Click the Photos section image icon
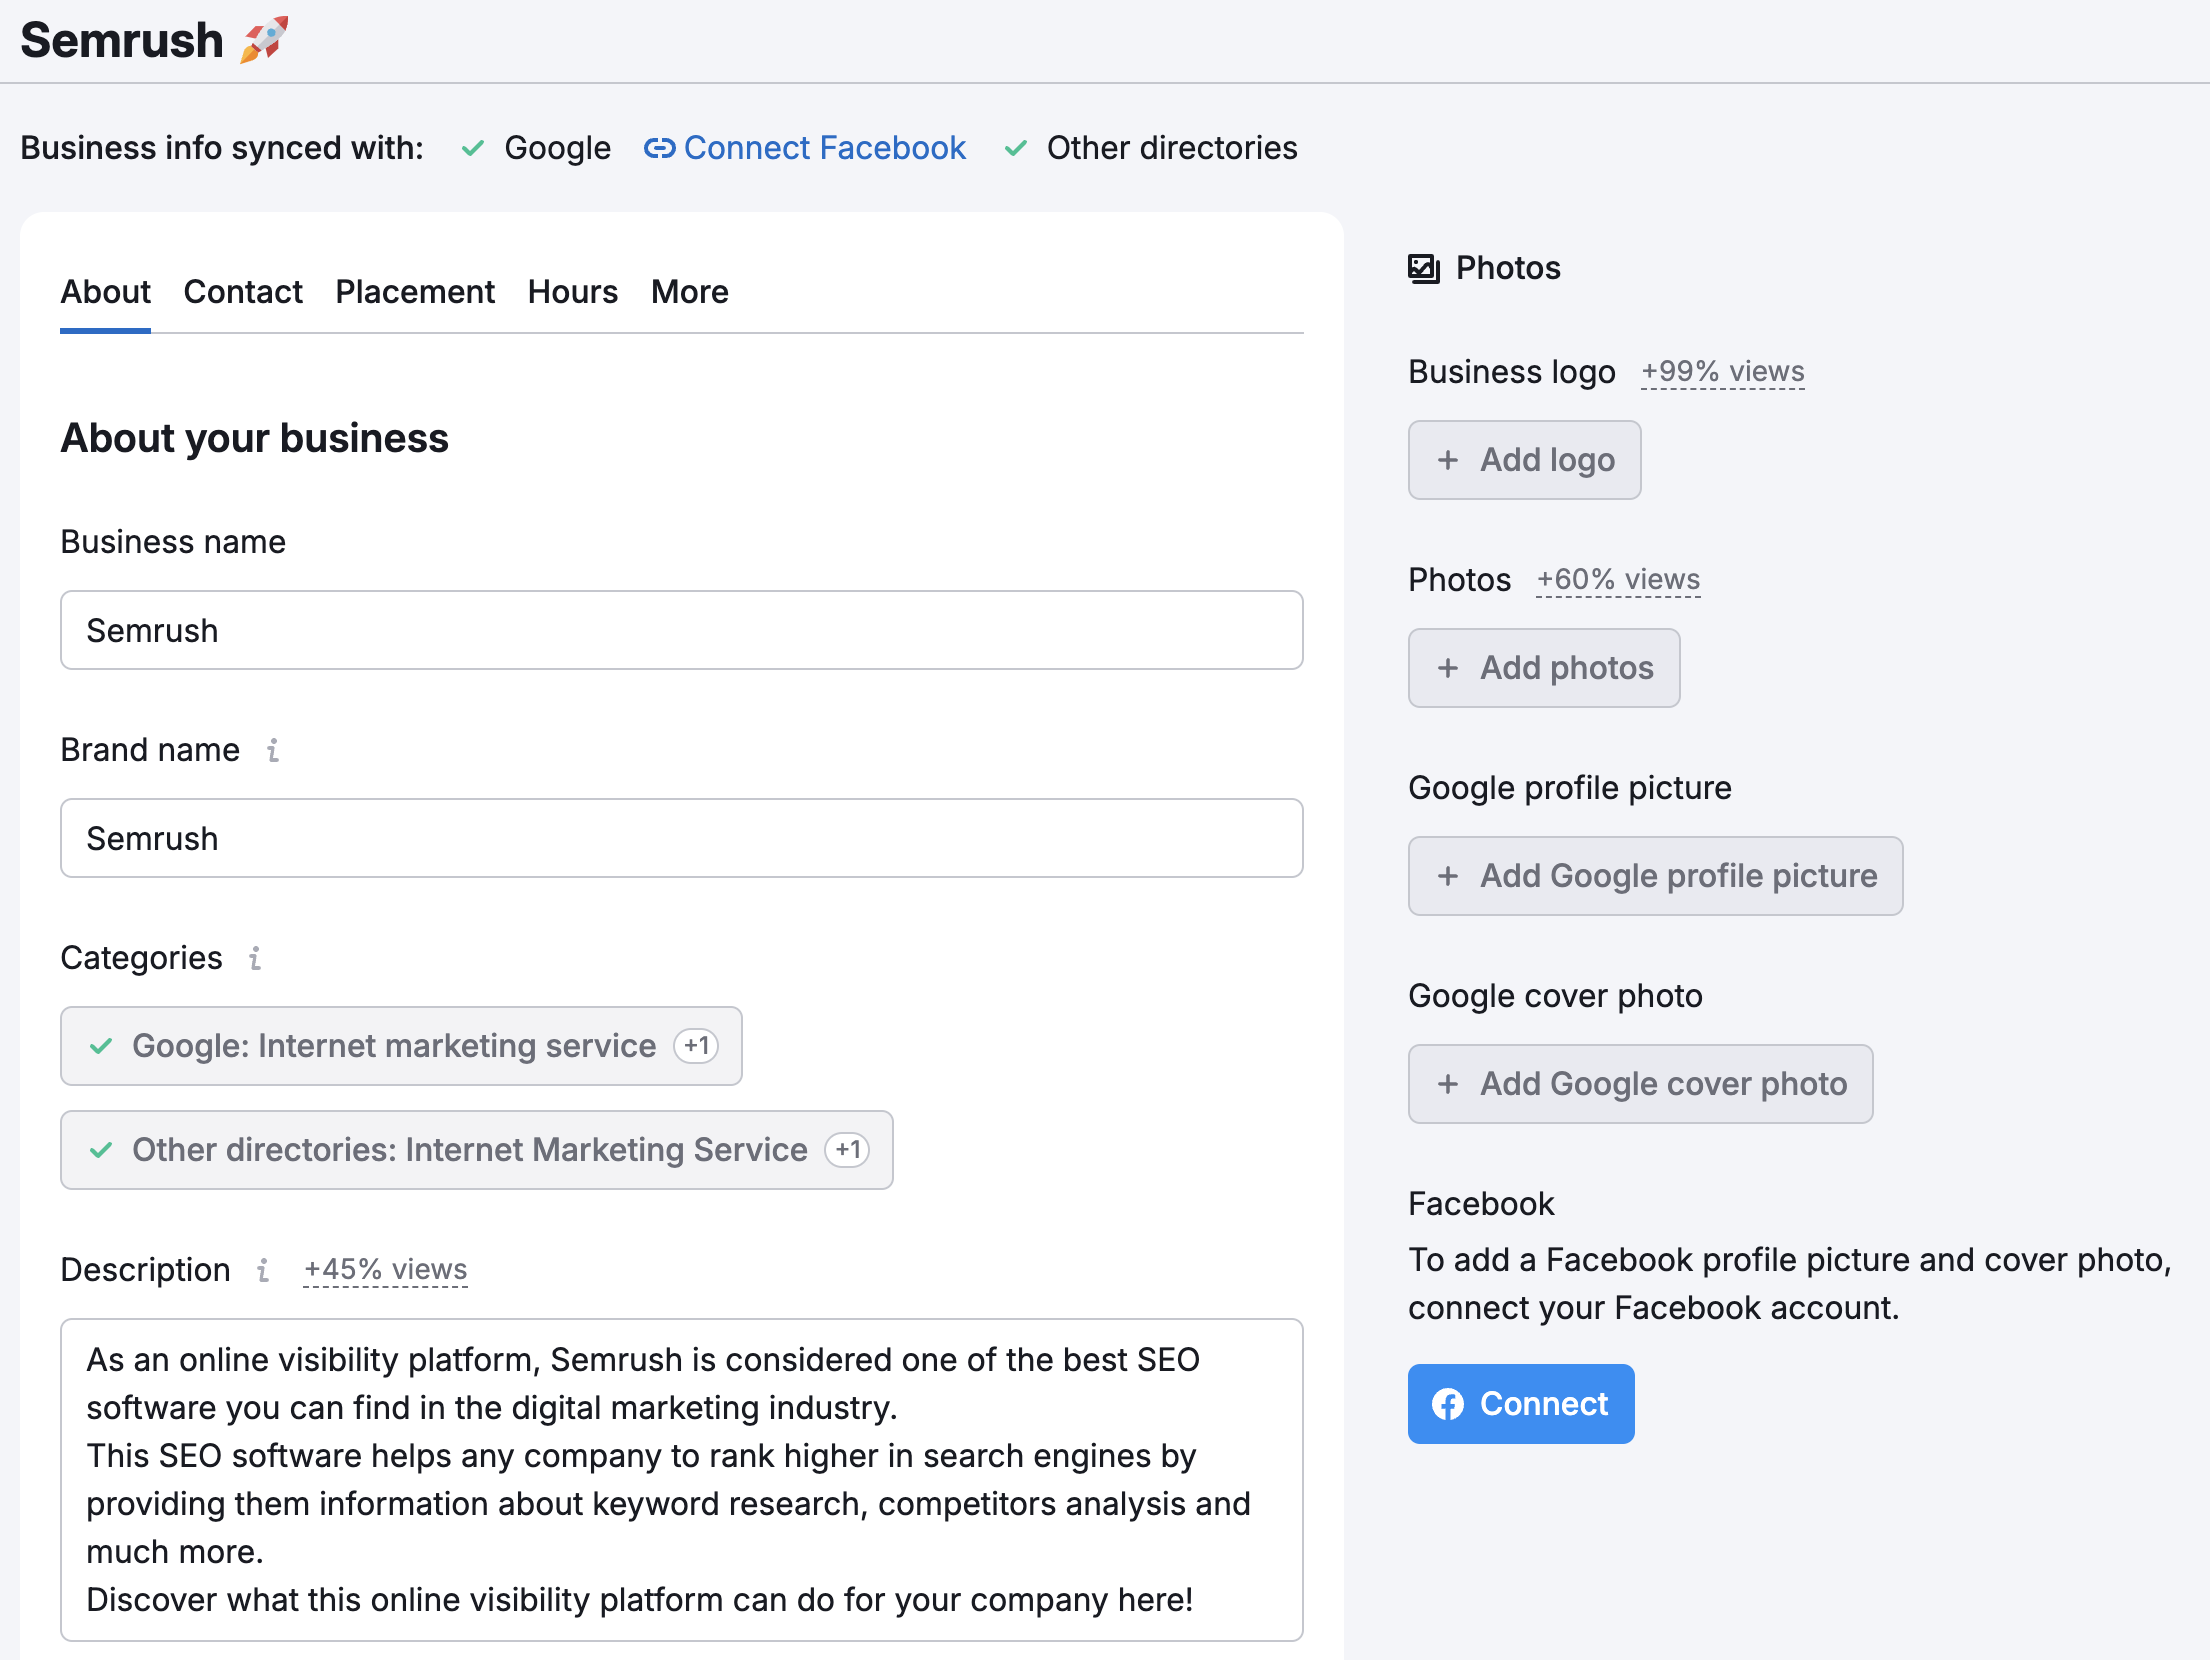Viewport: 2210px width, 1660px height. point(1423,268)
